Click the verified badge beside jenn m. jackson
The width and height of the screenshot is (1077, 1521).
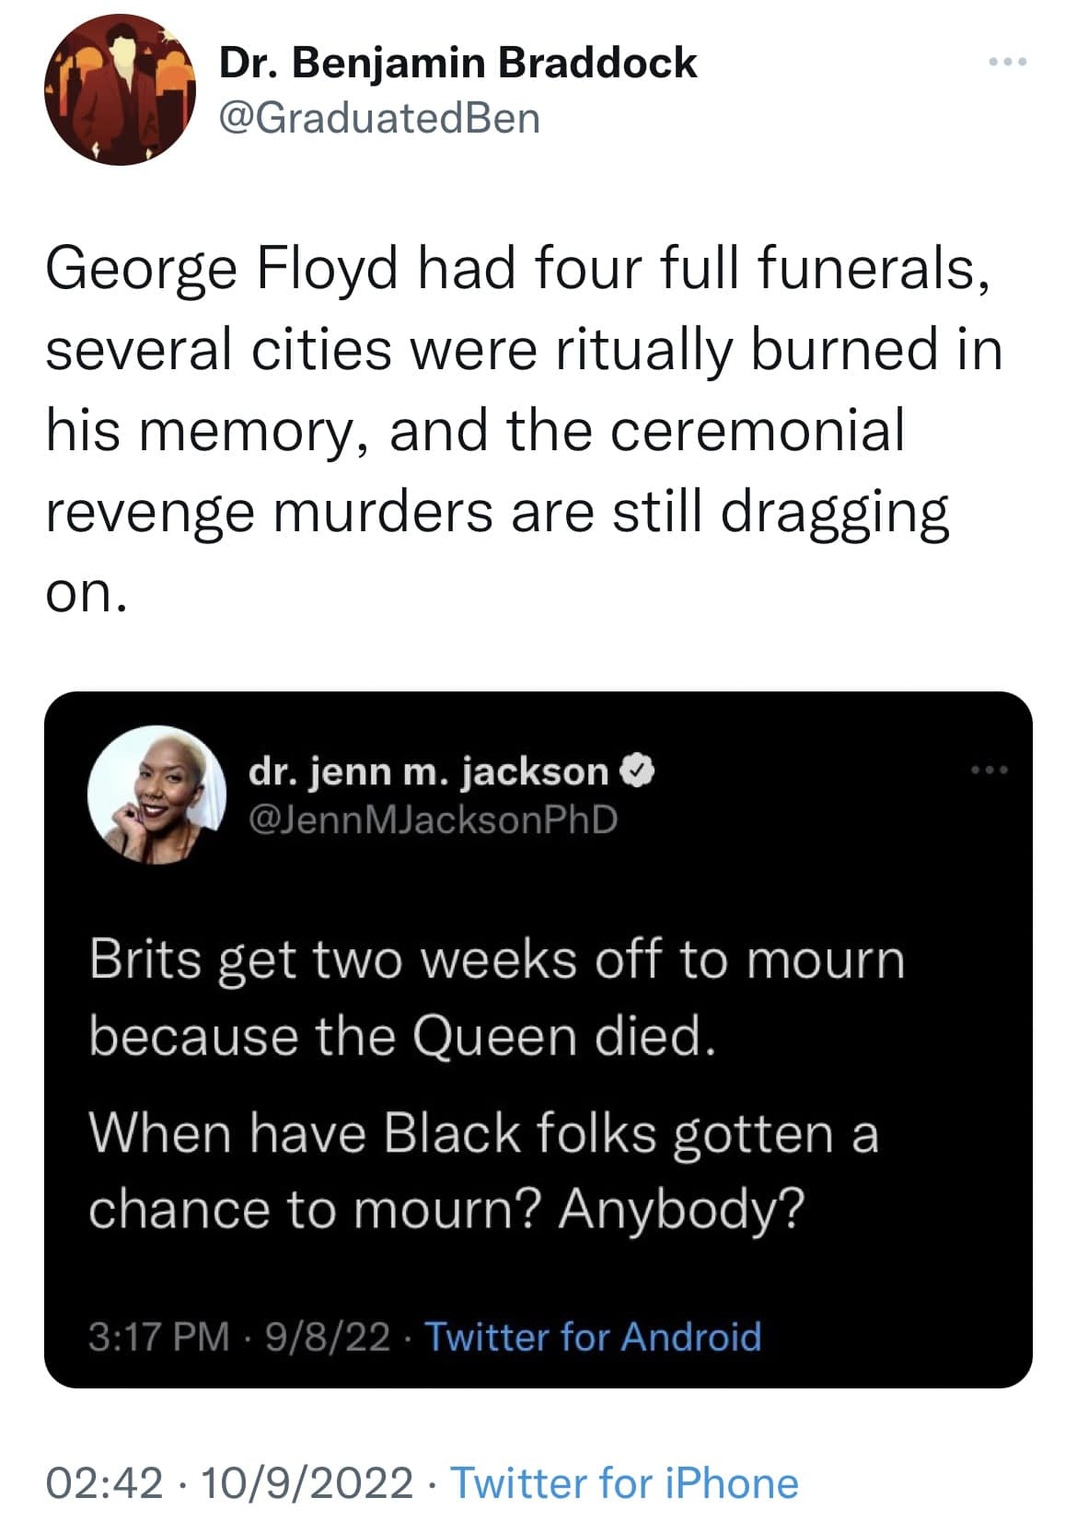coord(637,771)
